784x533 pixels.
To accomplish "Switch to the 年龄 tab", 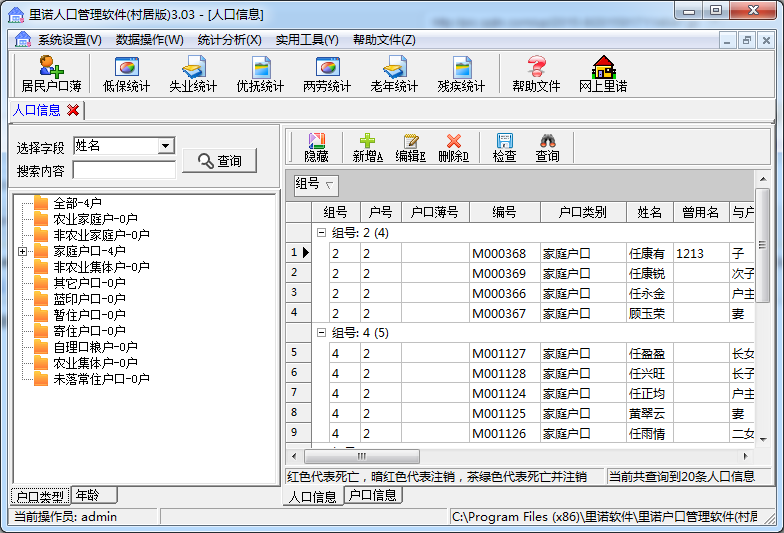I will pos(93,495).
